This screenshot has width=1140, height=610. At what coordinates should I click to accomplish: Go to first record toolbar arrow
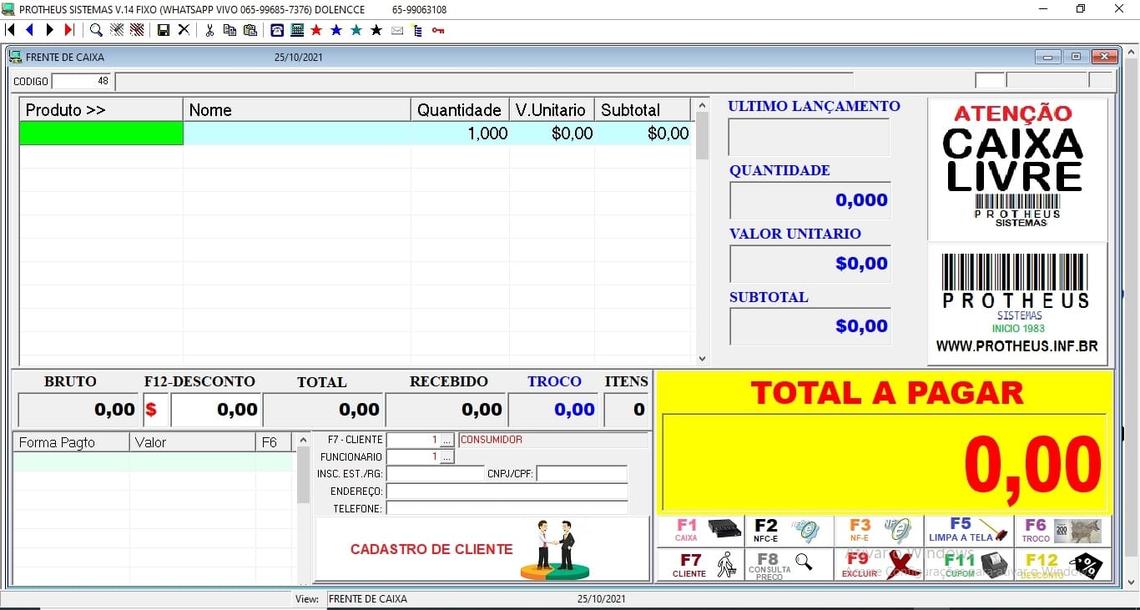click(9, 30)
